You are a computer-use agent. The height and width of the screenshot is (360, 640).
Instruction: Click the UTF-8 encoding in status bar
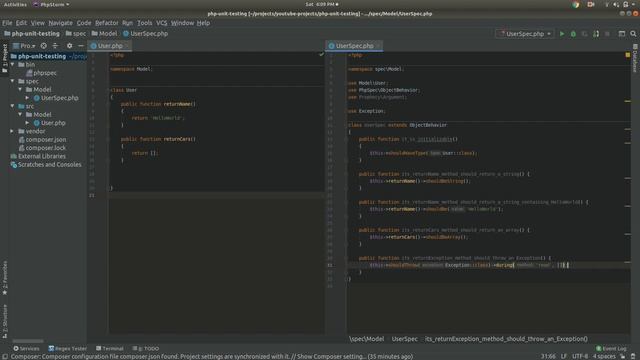(x=580, y=356)
